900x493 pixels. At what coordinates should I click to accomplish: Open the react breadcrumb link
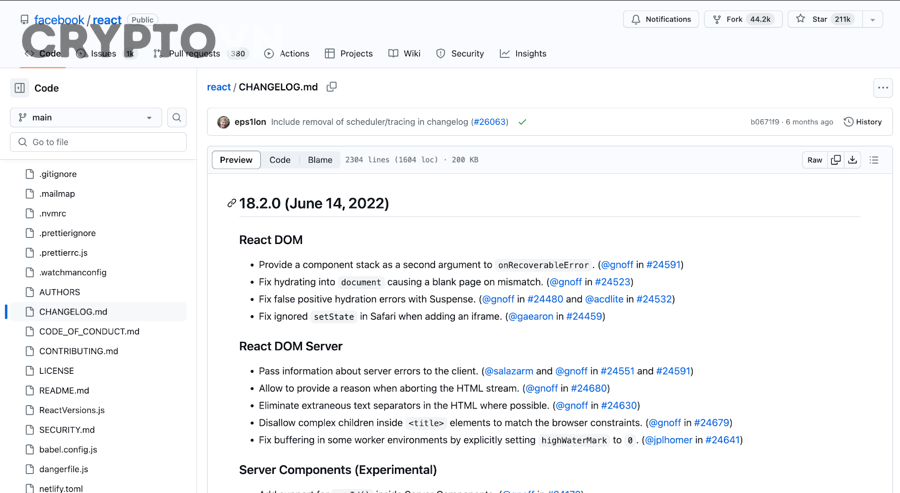[219, 87]
